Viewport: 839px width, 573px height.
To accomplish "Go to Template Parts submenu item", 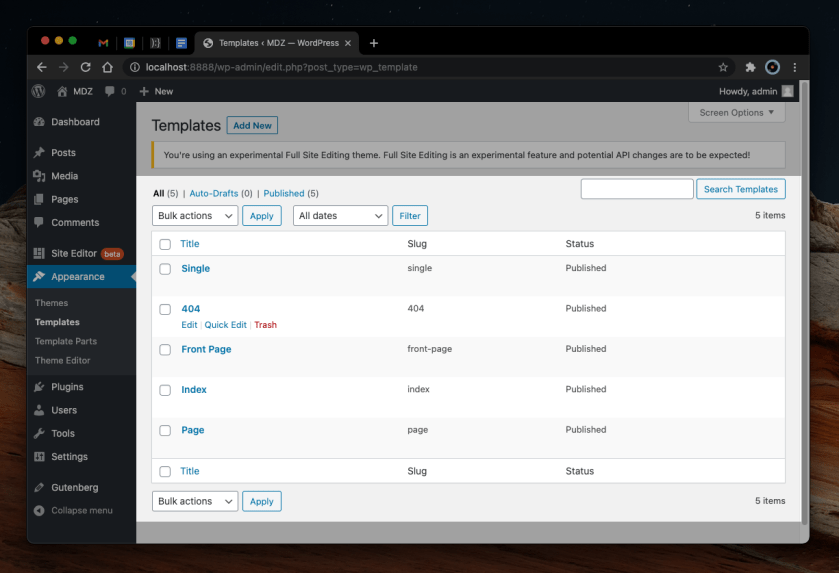I will [x=66, y=341].
